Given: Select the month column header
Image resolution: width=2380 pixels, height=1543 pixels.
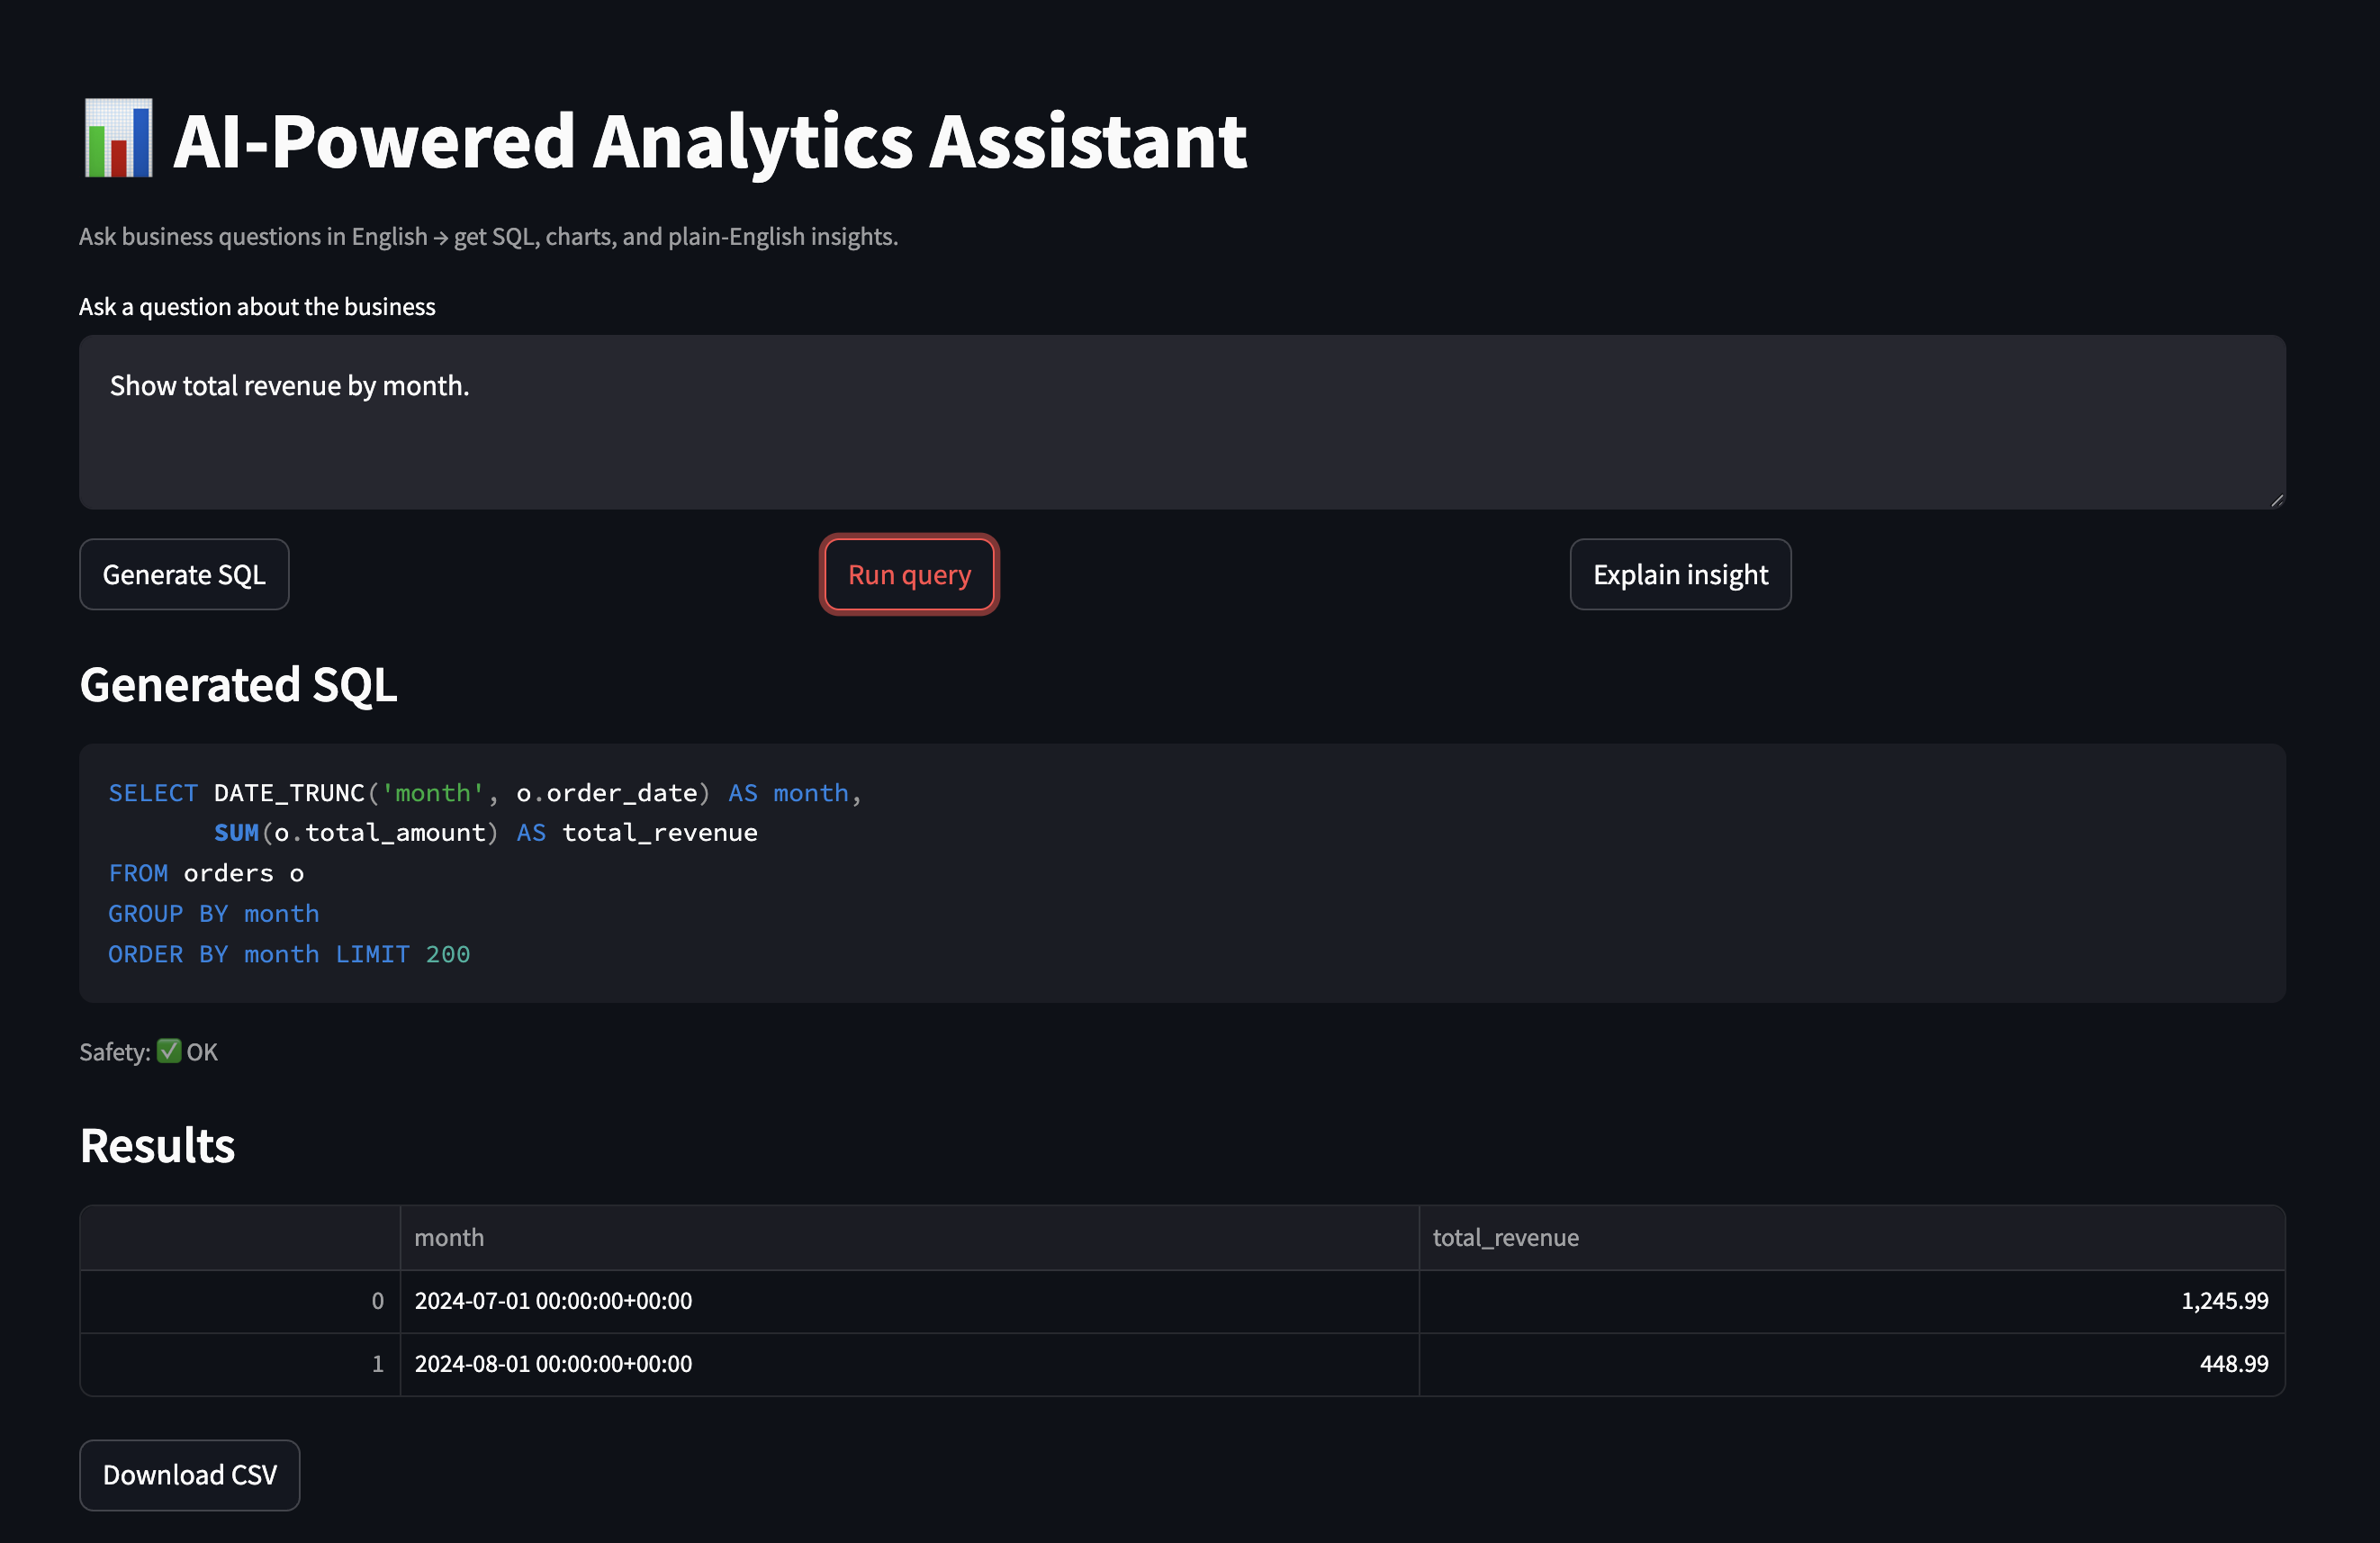Looking at the screenshot, I should click(x=909, y=1237).
